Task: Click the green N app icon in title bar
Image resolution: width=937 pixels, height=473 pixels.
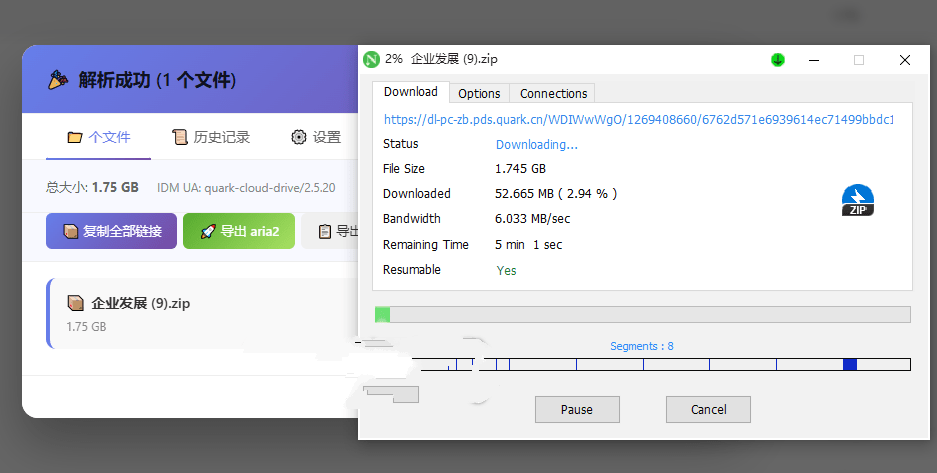Action: 372,60
